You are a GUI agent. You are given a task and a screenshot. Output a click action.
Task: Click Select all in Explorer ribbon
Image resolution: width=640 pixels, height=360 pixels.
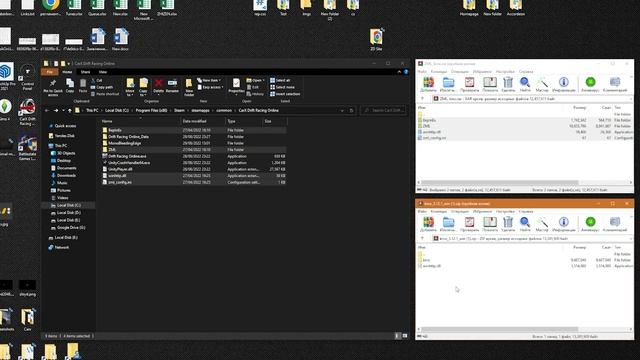coord(280,80)
